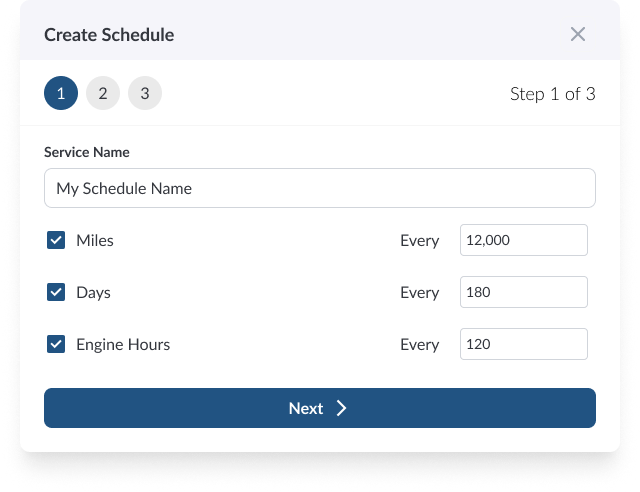Focus the Miles interval field showing 12,000
640x492 pixels.
[x=523, y=240]
